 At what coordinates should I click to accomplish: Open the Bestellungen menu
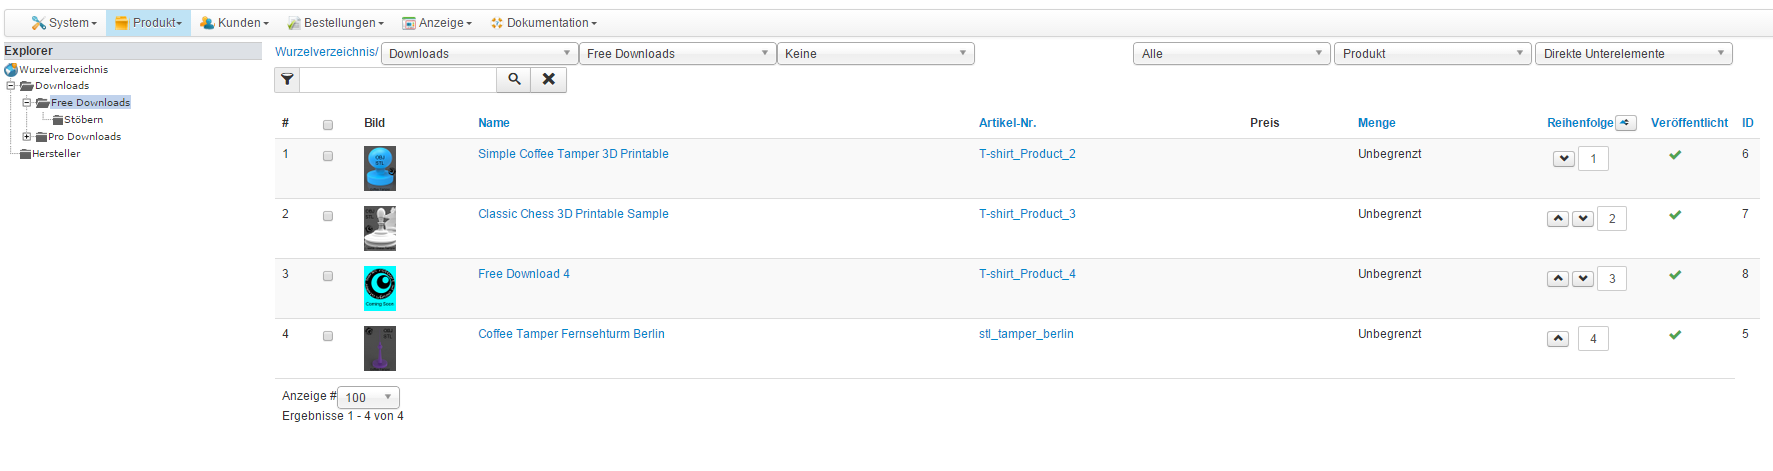tap(336, 23)
